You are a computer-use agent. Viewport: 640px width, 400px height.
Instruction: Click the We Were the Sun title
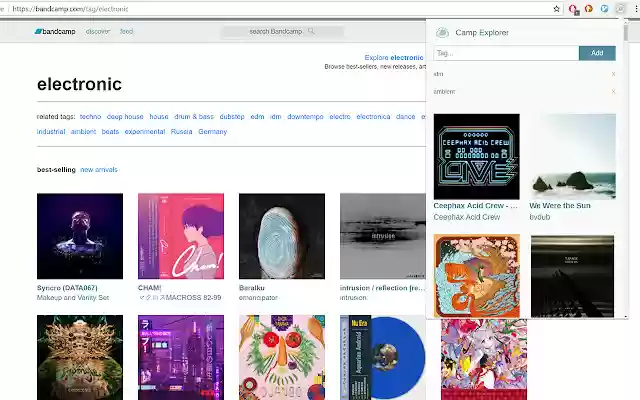[x=560, y=206]
